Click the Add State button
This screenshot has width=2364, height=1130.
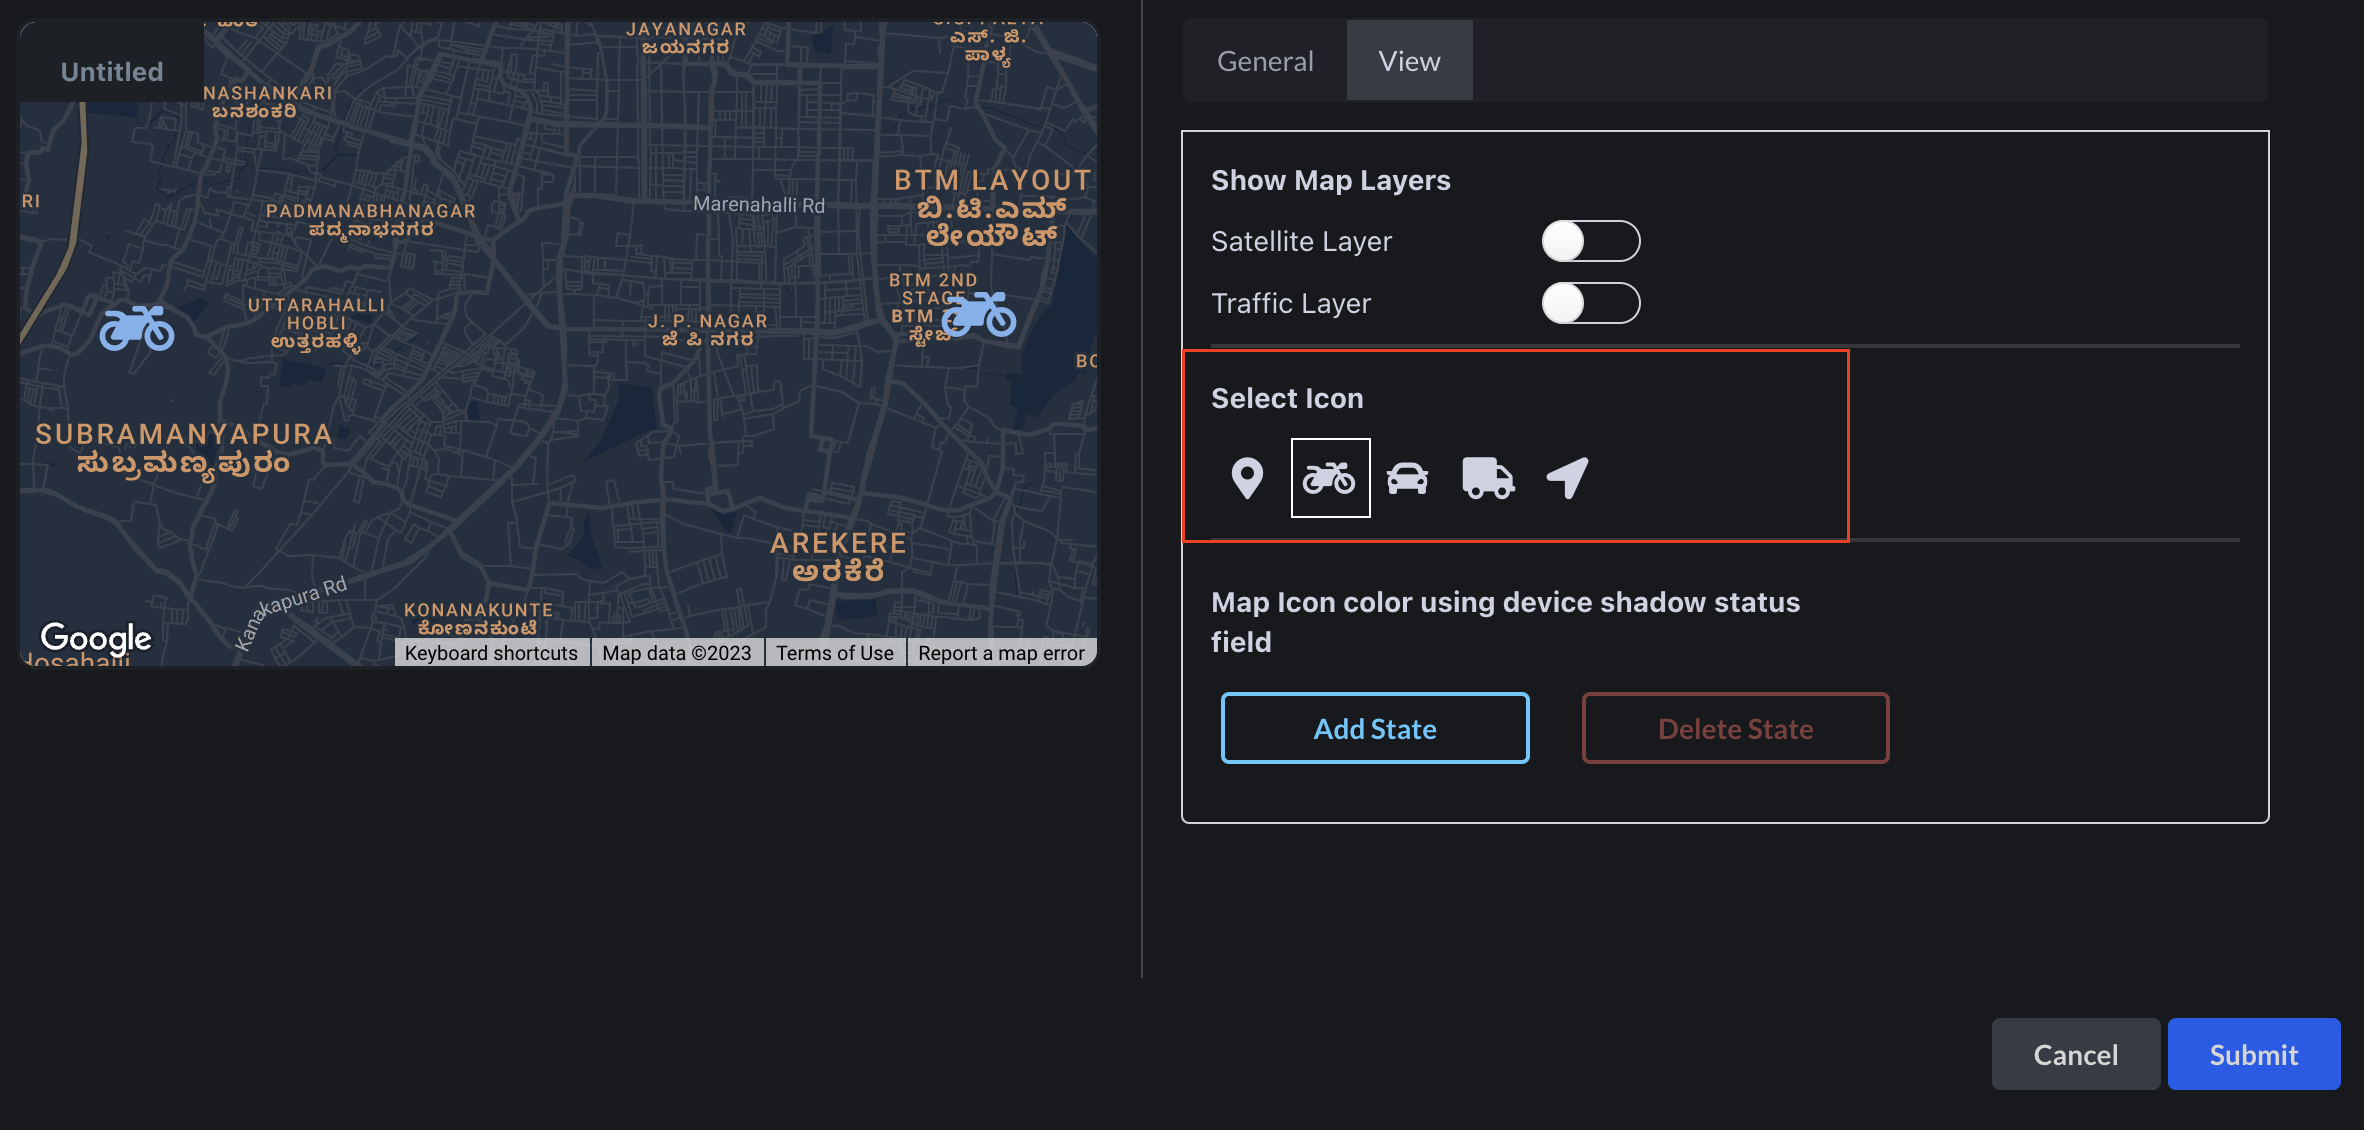pyautogui.click(x=1375, y=729)
